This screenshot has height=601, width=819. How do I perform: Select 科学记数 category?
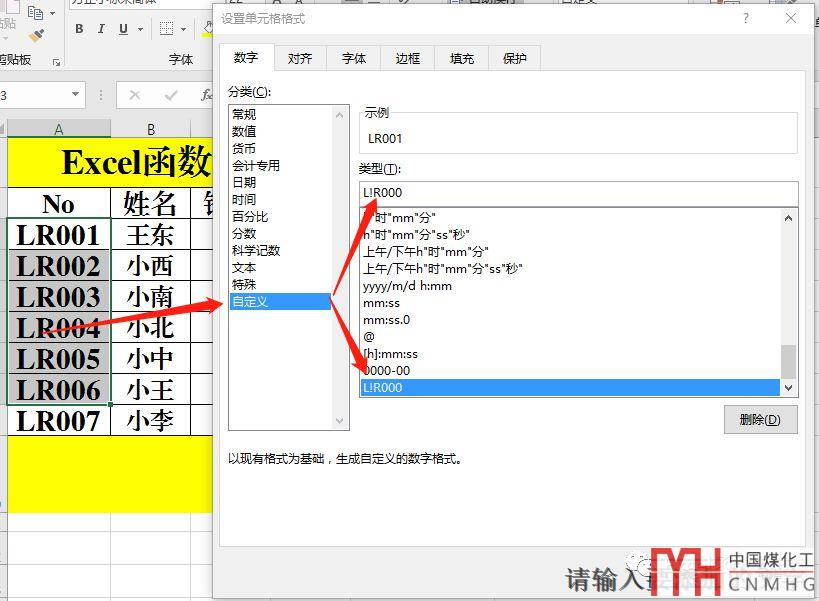[281, 250]
